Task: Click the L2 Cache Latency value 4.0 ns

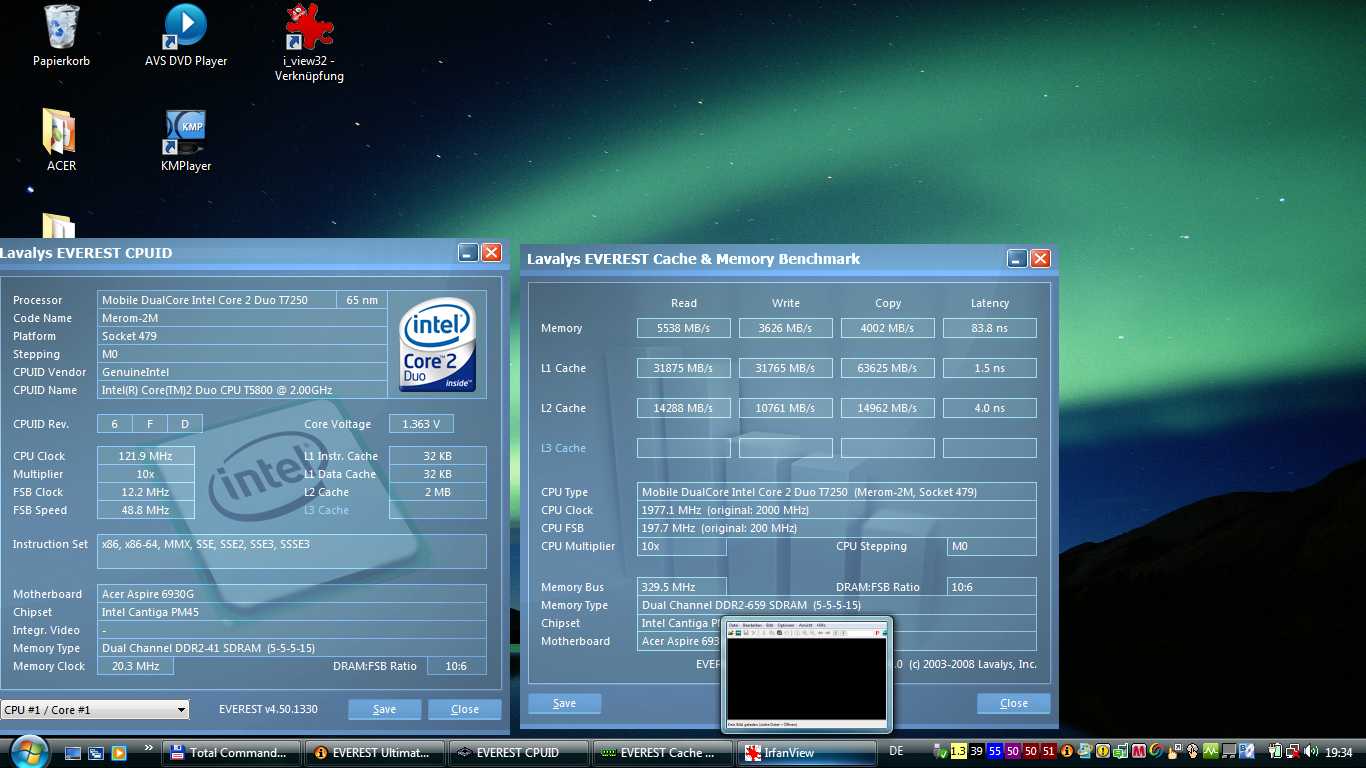Action: point(990,408)
